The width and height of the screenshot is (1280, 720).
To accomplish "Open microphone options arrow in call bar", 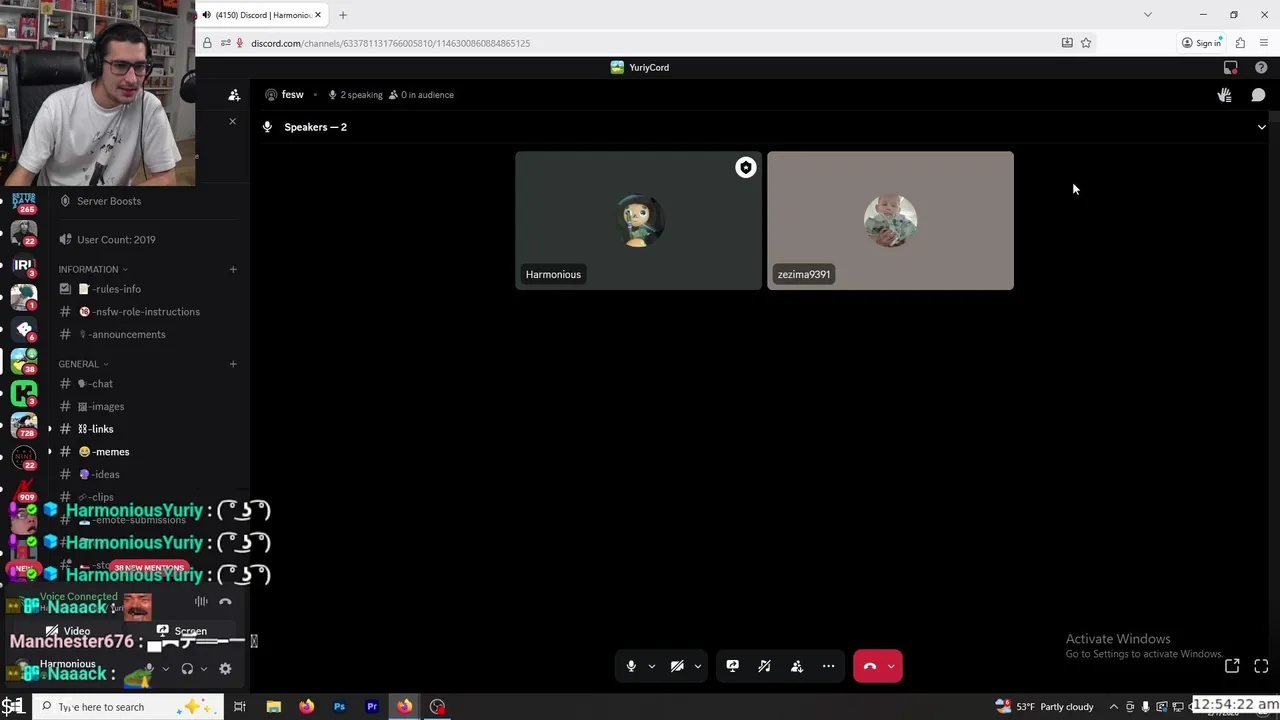I will click(x=652, y=666).
